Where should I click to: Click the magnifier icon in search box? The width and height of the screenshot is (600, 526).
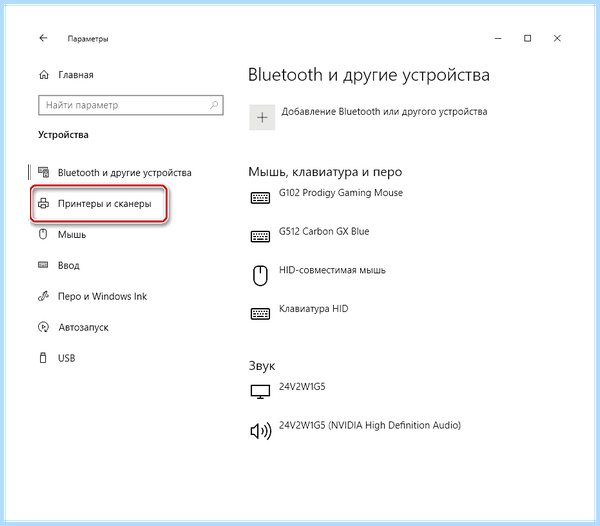(214, 104)
